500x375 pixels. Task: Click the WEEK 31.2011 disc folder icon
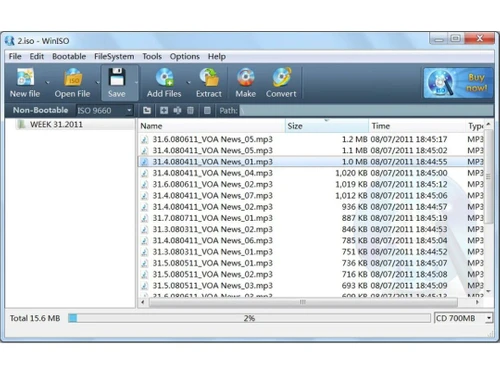[x=22, y=125]
